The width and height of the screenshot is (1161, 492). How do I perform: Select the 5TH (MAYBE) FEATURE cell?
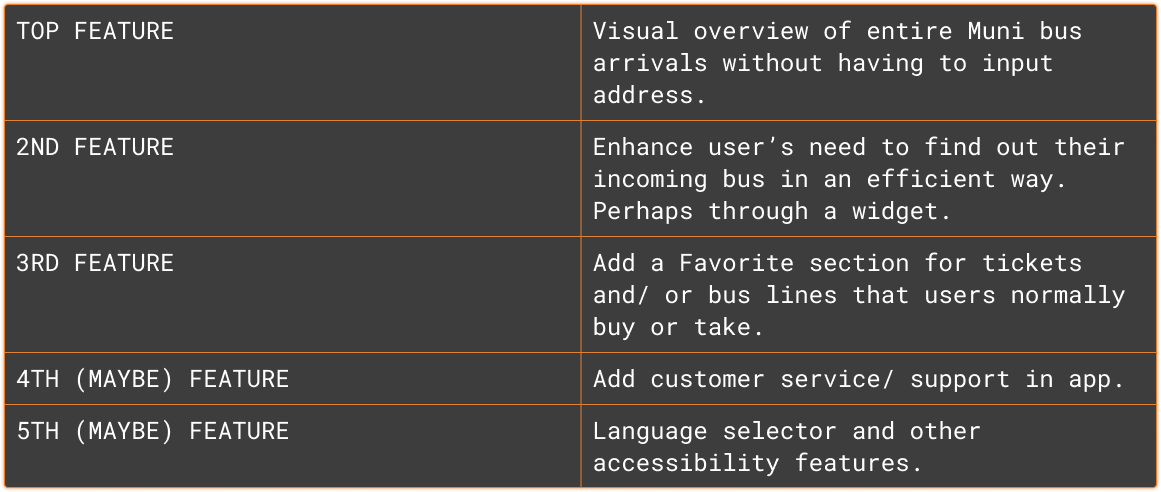(x=292, y=446)
